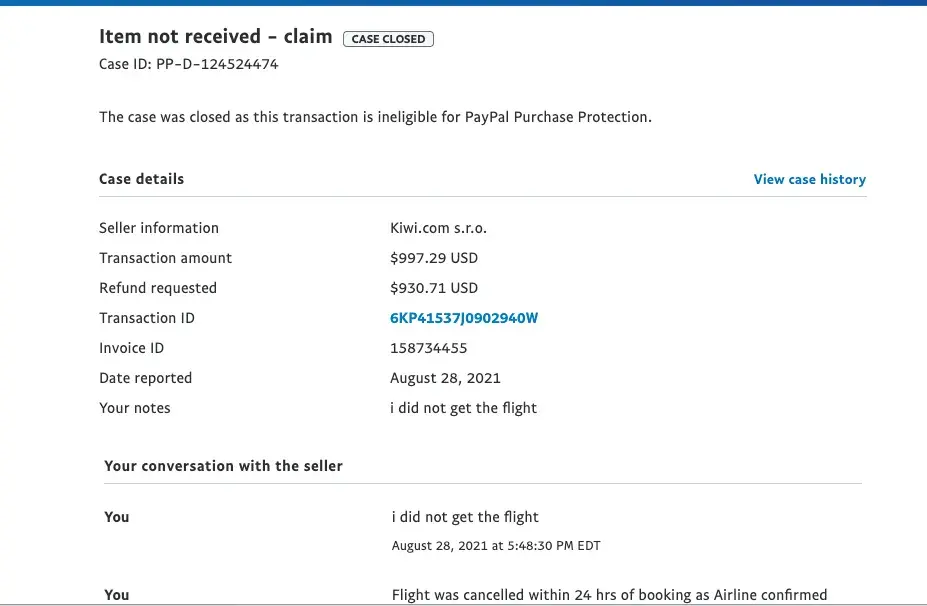Click the Transaction amount label
The height and width of the screenshot is (606, 927).
(165, 258)
